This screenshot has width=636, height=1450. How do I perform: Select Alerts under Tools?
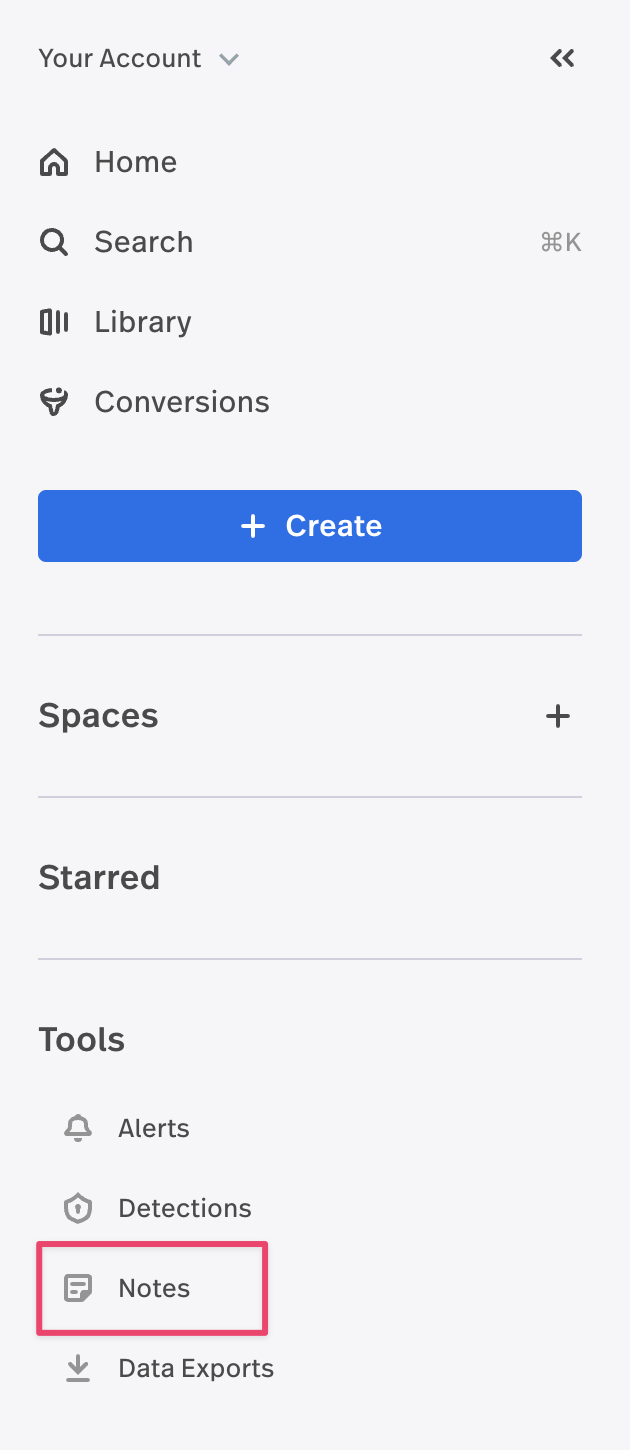(x=154, y=1128)
